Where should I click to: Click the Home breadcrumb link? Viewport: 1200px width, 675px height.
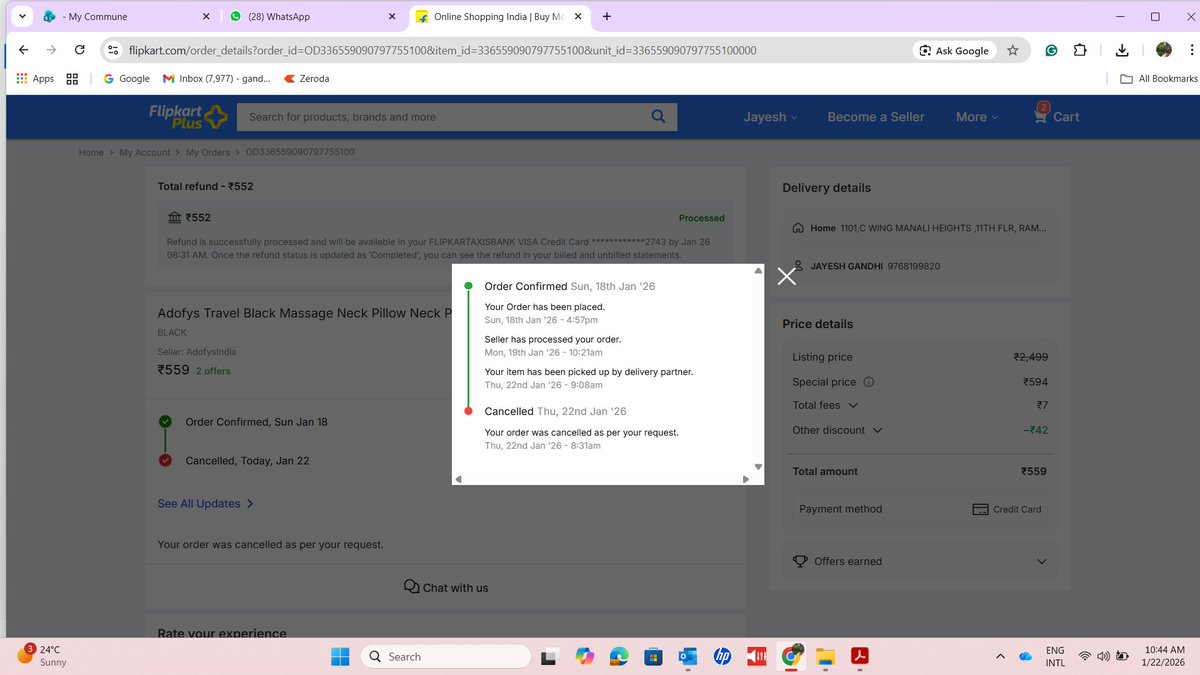pos(91,152)
